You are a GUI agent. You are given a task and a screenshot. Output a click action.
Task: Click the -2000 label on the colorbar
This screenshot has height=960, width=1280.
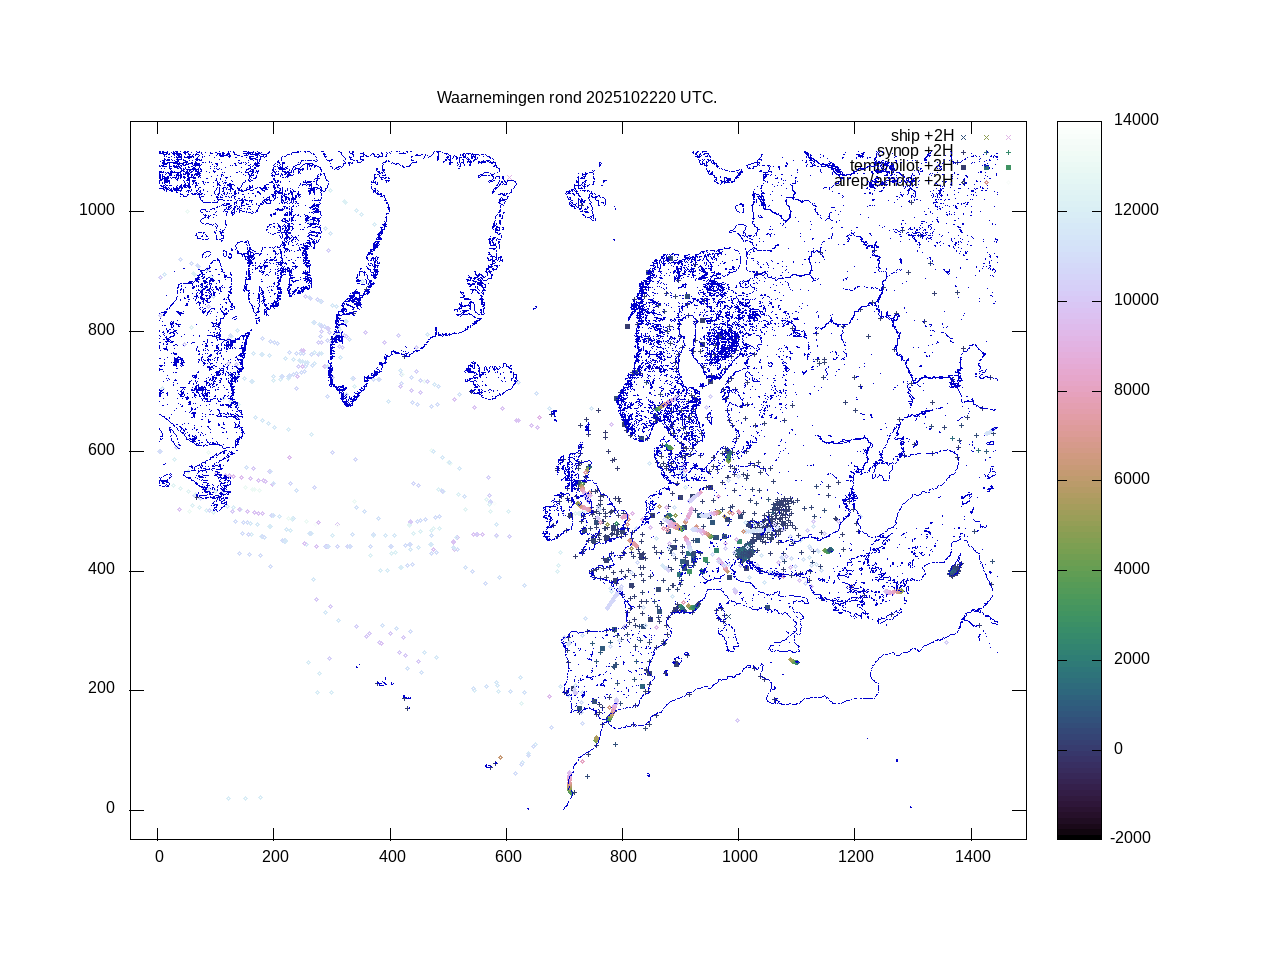[1131, 838]
